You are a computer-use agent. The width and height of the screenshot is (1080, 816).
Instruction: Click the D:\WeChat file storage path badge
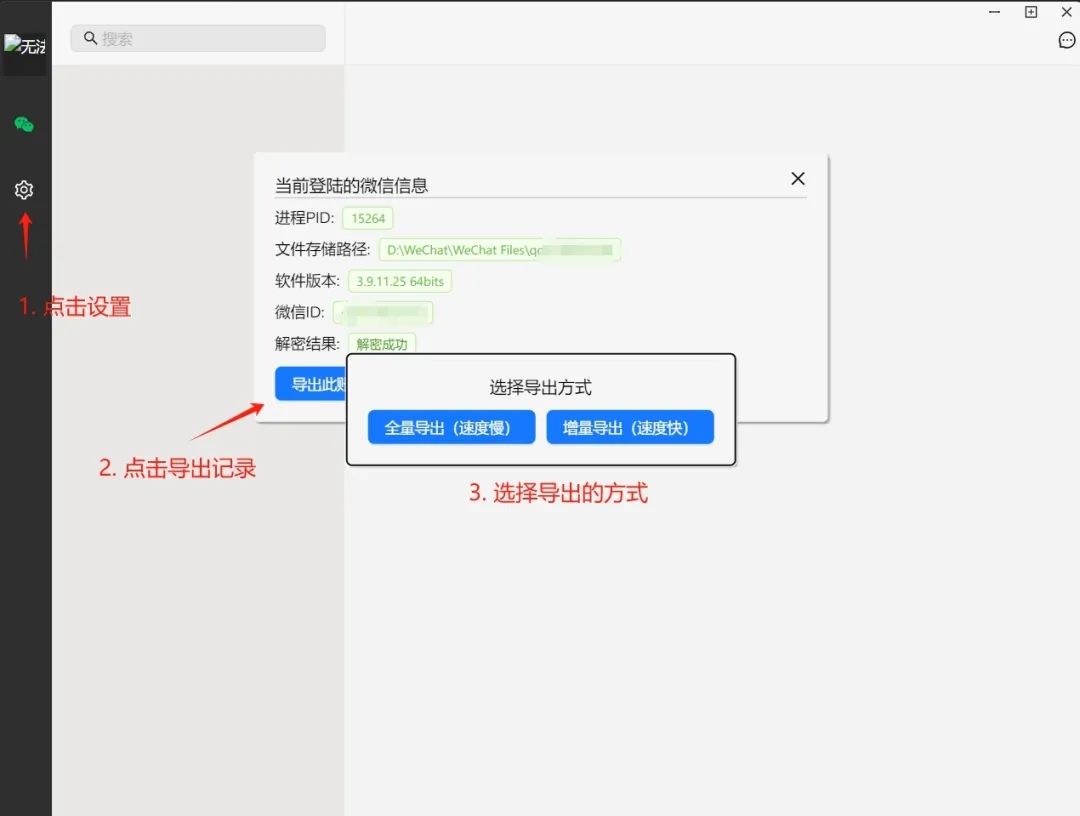[499, 249]
